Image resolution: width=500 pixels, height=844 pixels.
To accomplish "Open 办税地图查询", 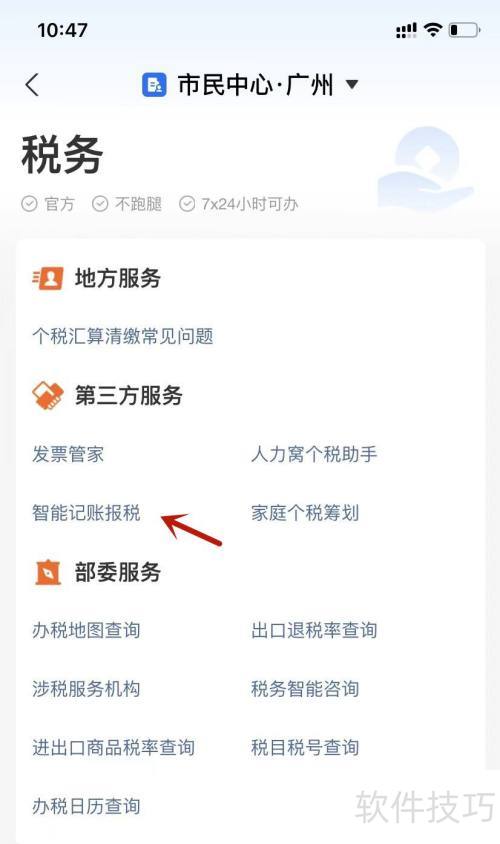I will [x=86, y=630].
